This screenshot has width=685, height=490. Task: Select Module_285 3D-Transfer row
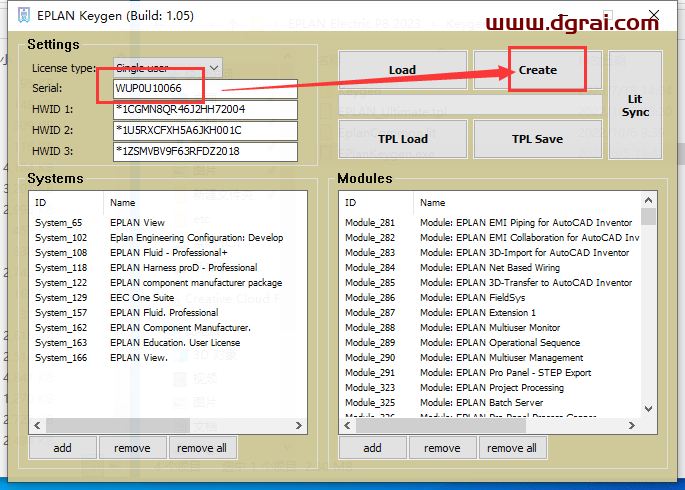click(491, 283)
